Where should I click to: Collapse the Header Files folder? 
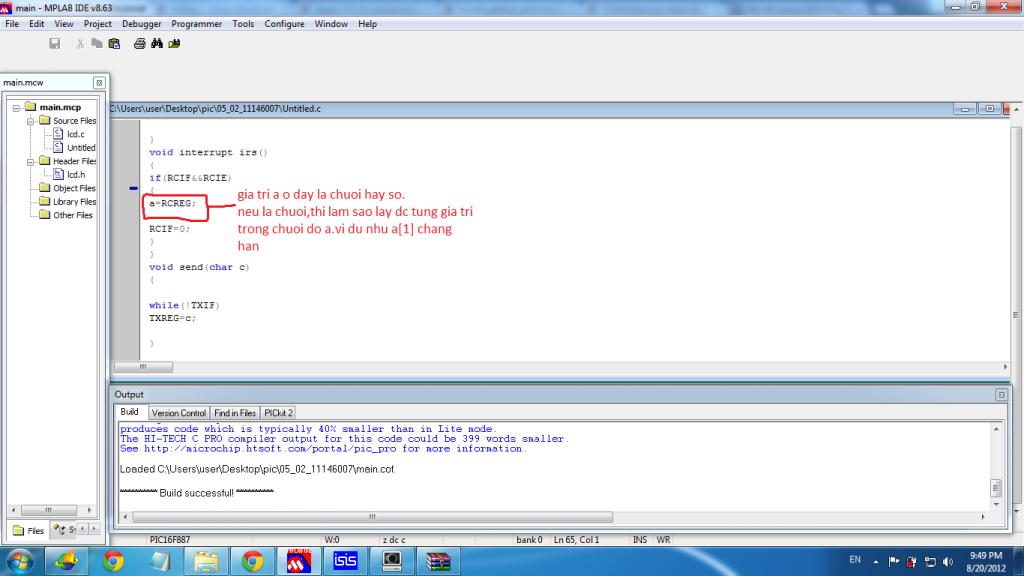tap(30, 161)
